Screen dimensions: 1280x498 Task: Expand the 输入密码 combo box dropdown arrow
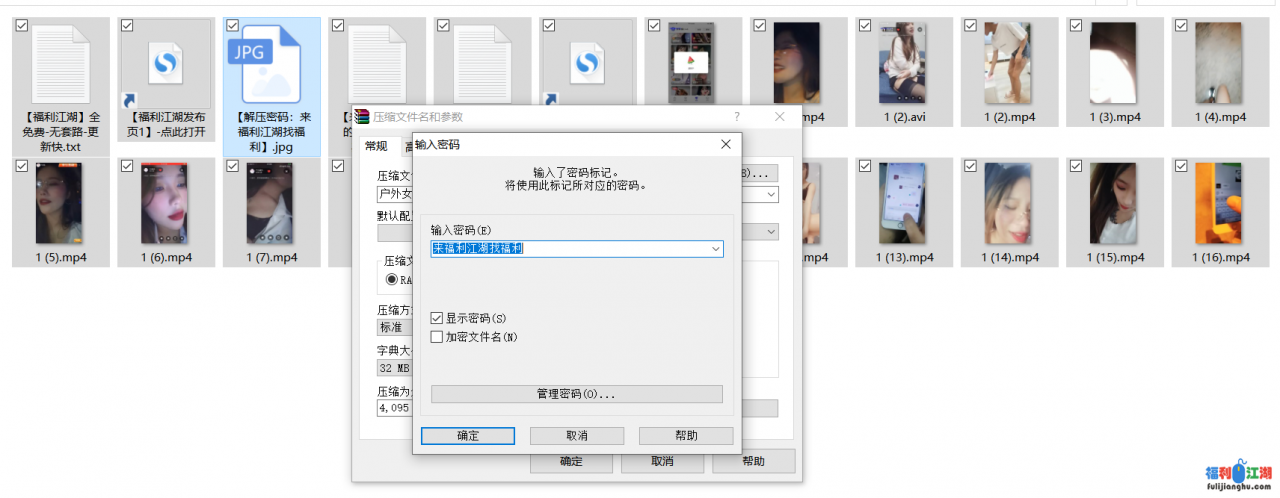[715, 249]
